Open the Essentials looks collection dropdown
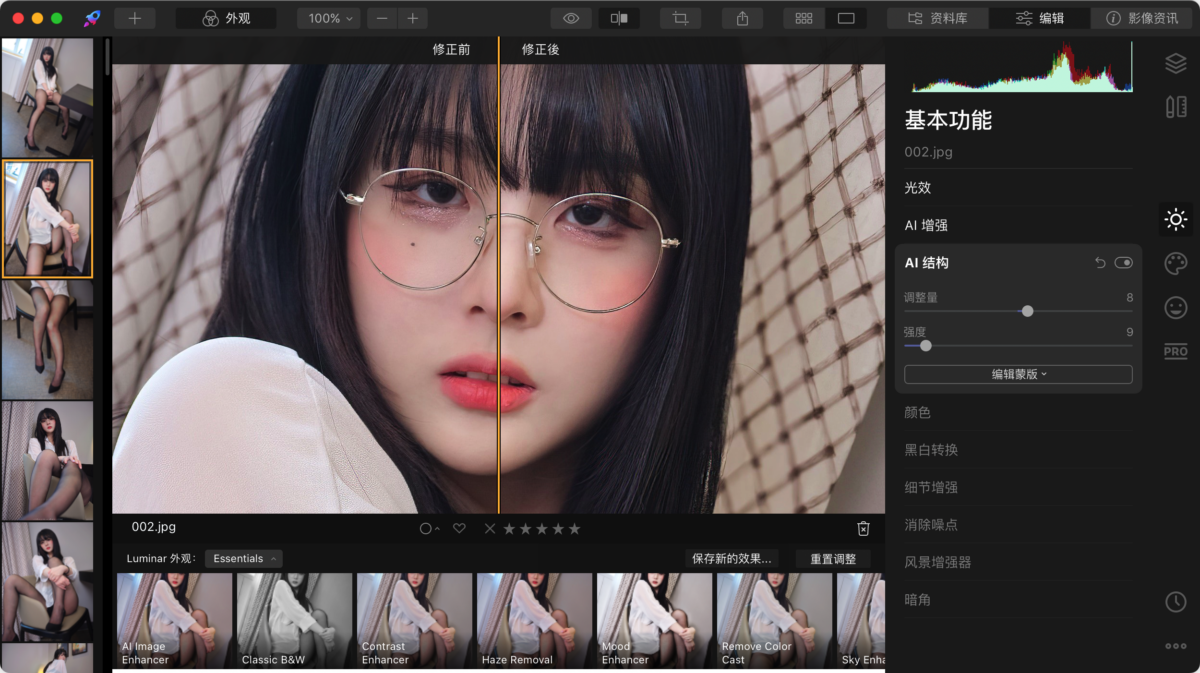1200x673 pixels. click(243, 559)
